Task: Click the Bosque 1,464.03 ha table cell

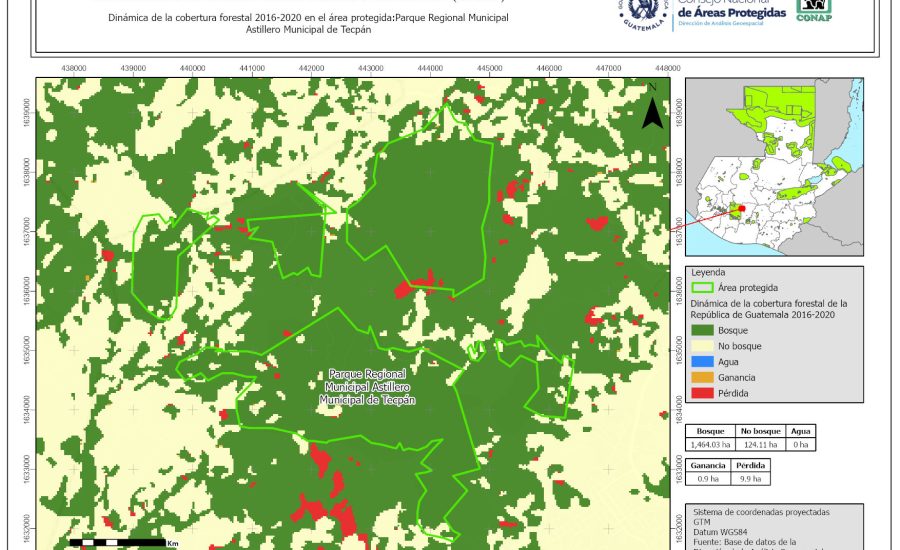Action: pos(710,444)
